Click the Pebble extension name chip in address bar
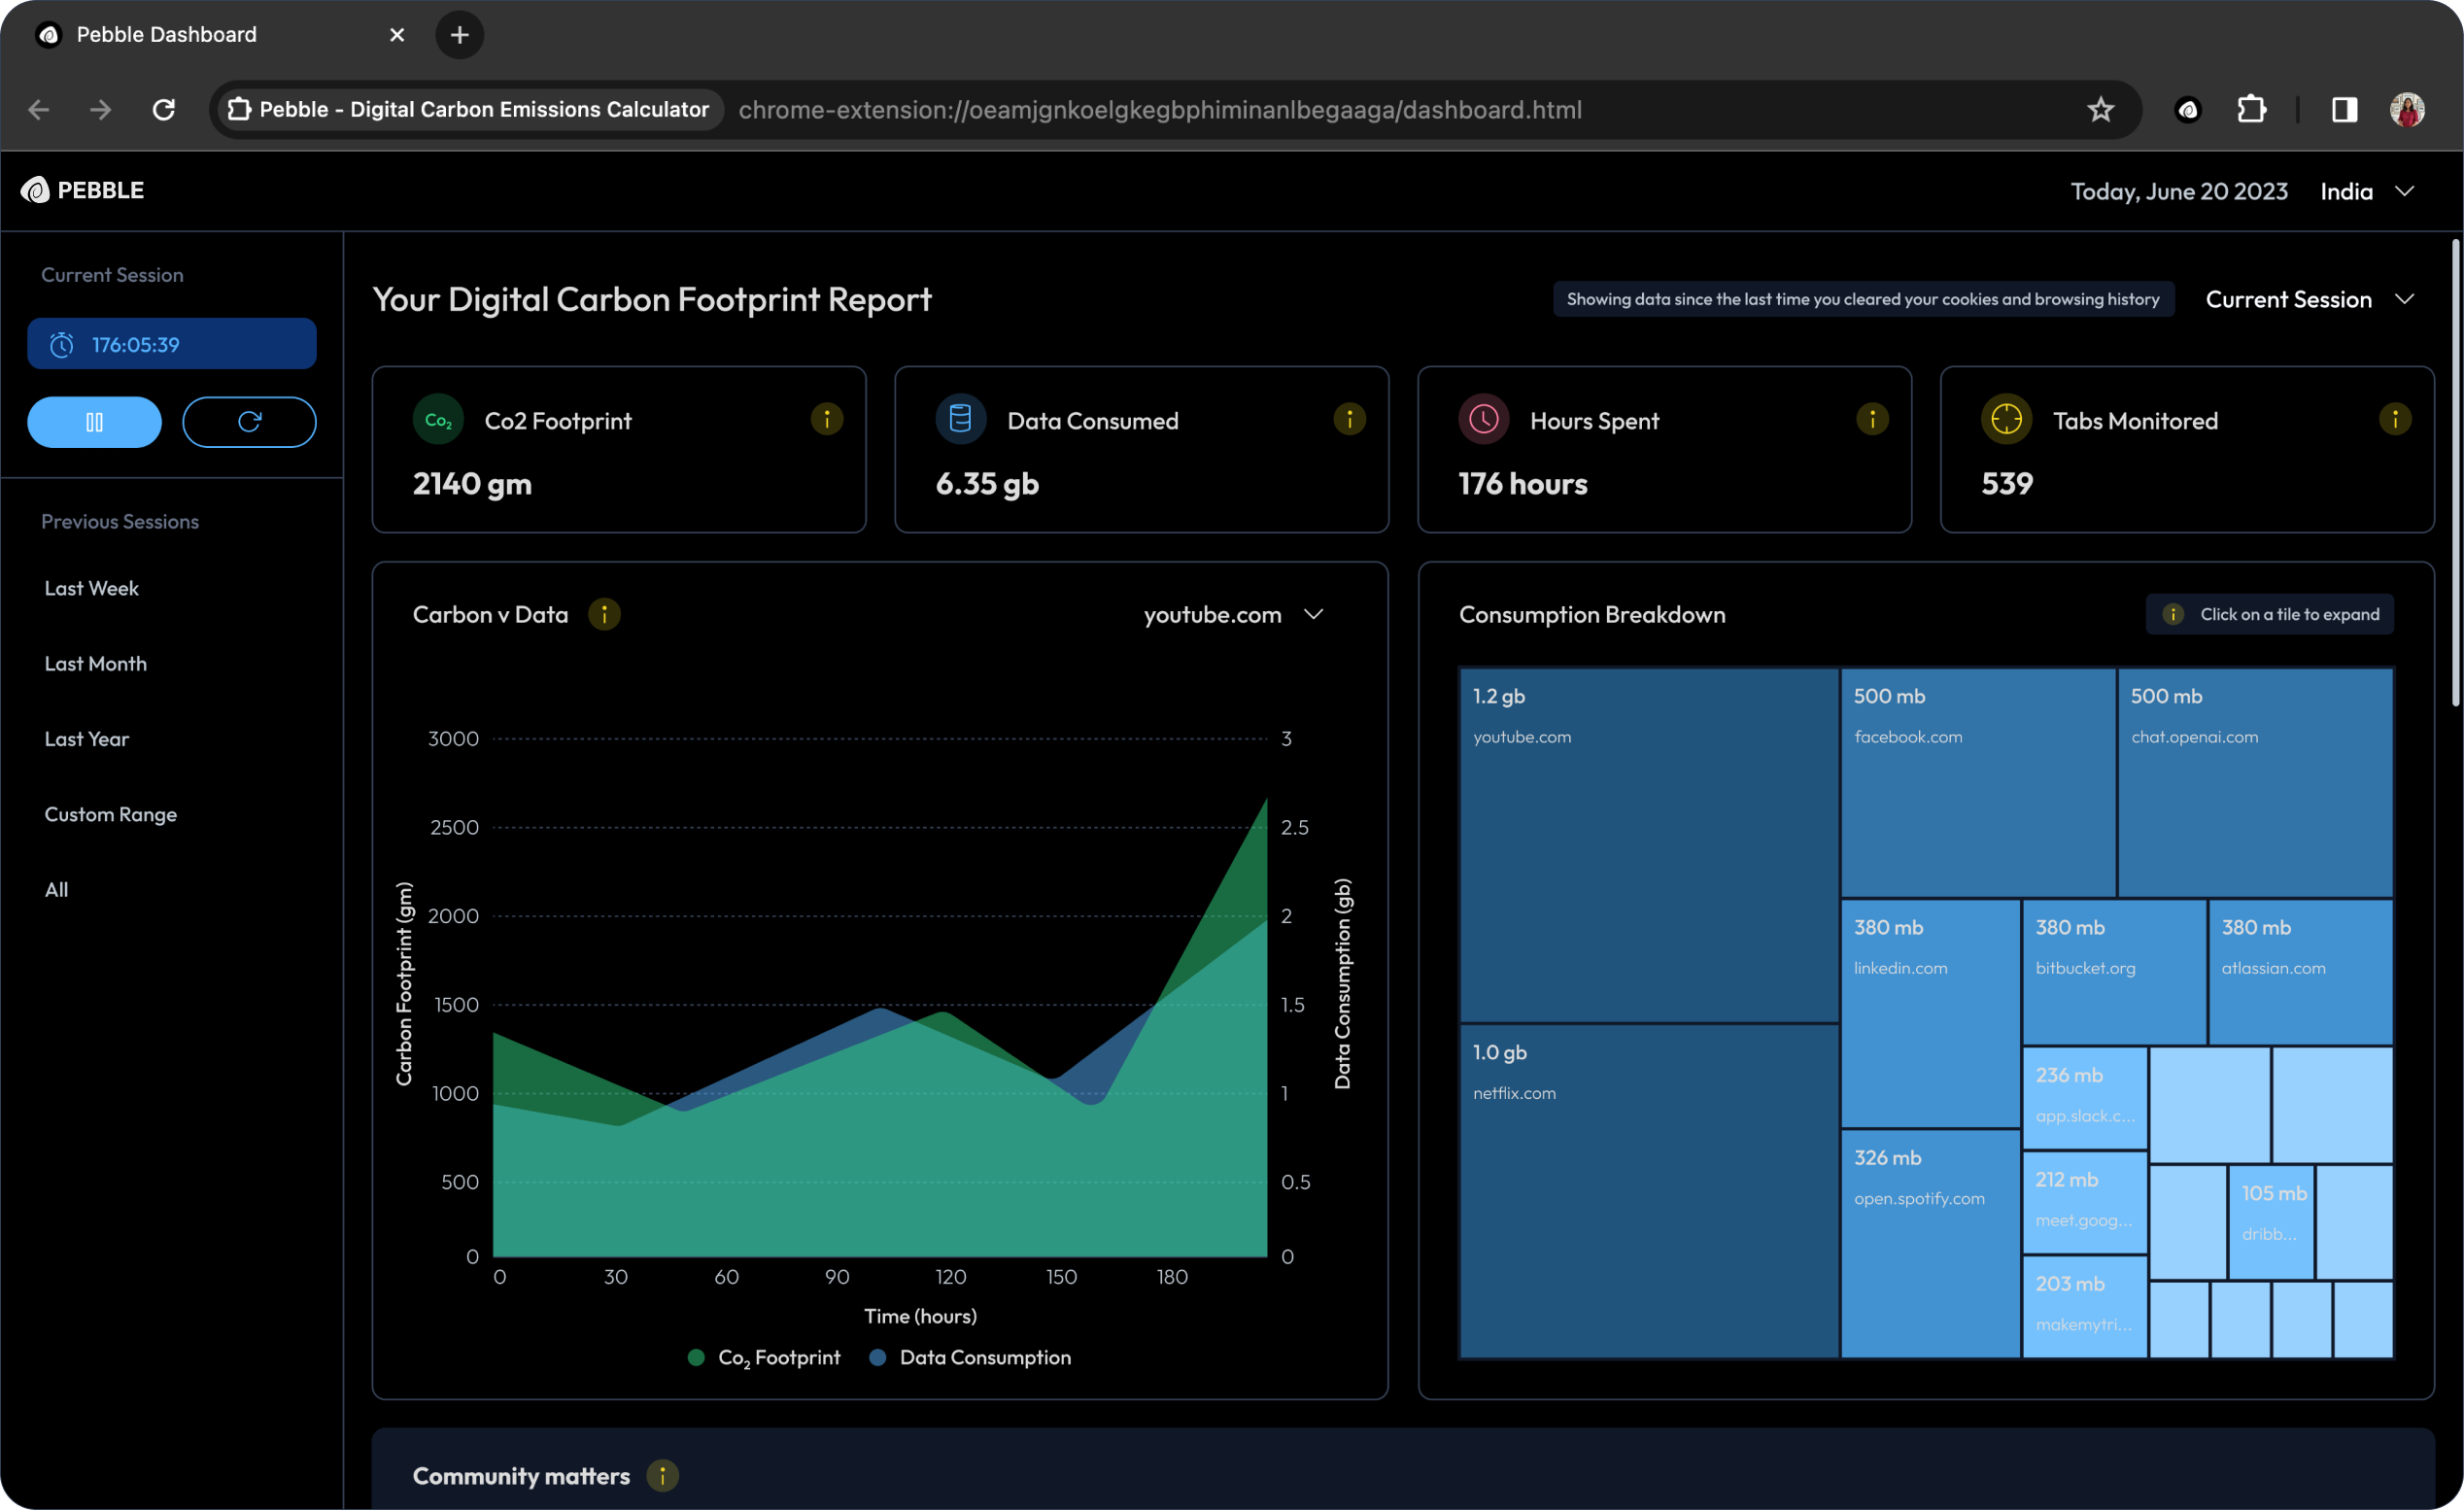Image resolution: width=2464 pixels, height=1510 pixels. point(468,110)
